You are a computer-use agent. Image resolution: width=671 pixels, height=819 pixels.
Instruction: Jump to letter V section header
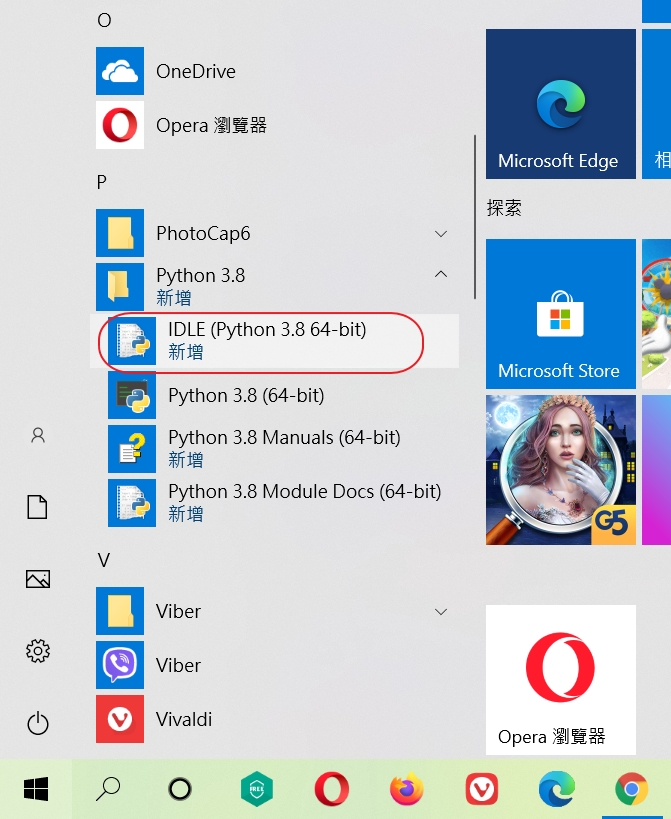click(103, 560)
